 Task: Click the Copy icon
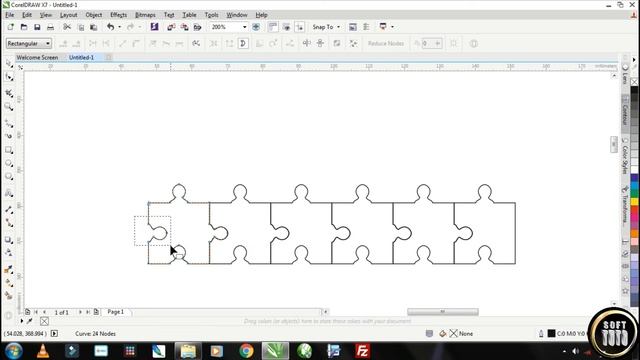80,27
